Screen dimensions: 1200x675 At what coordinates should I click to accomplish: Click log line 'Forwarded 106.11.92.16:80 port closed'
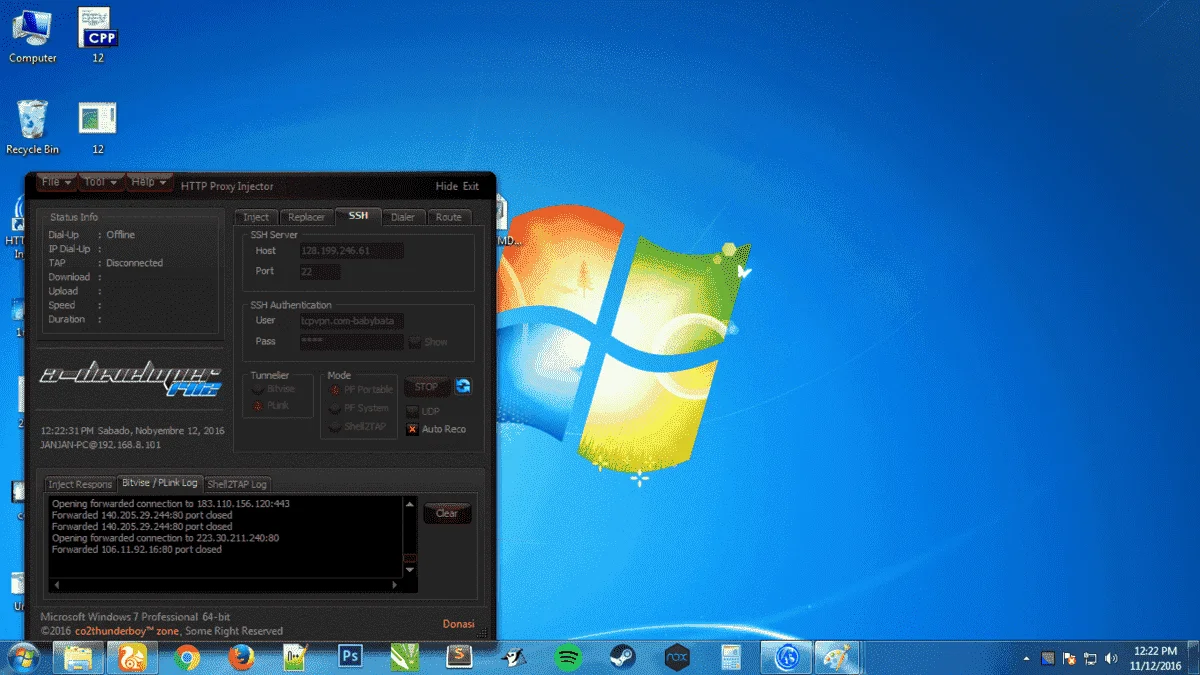[137, 549]
